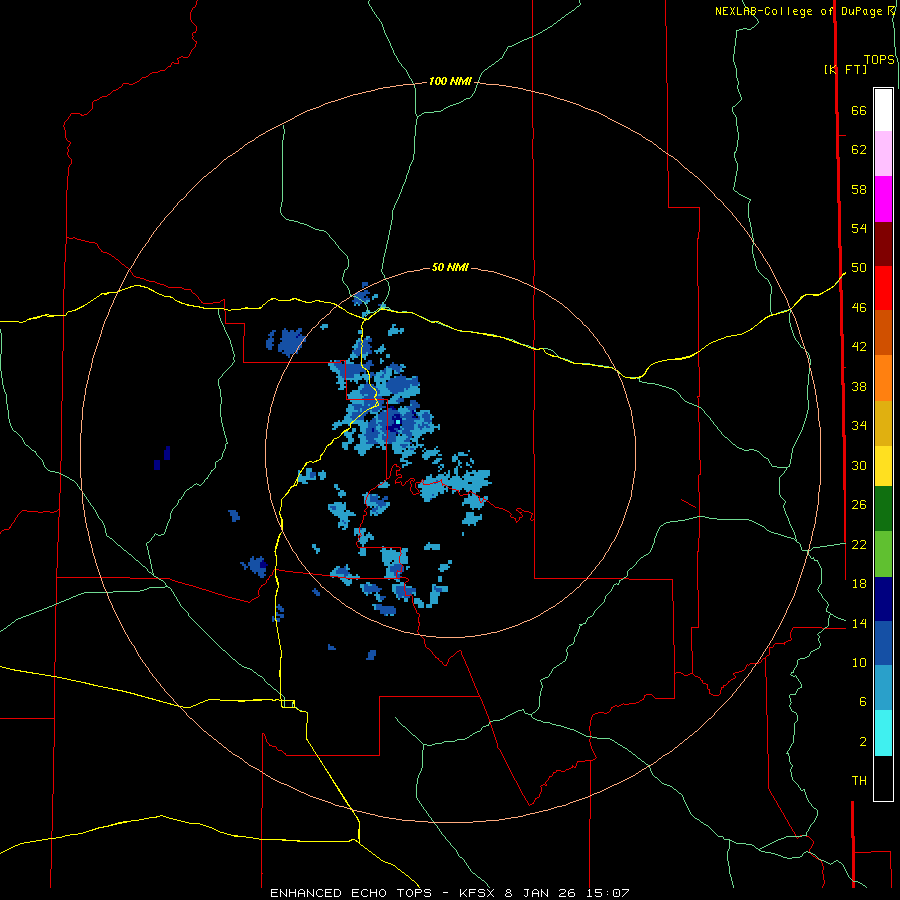
Task: Select the gold legend color band
Action: (883, 423)
